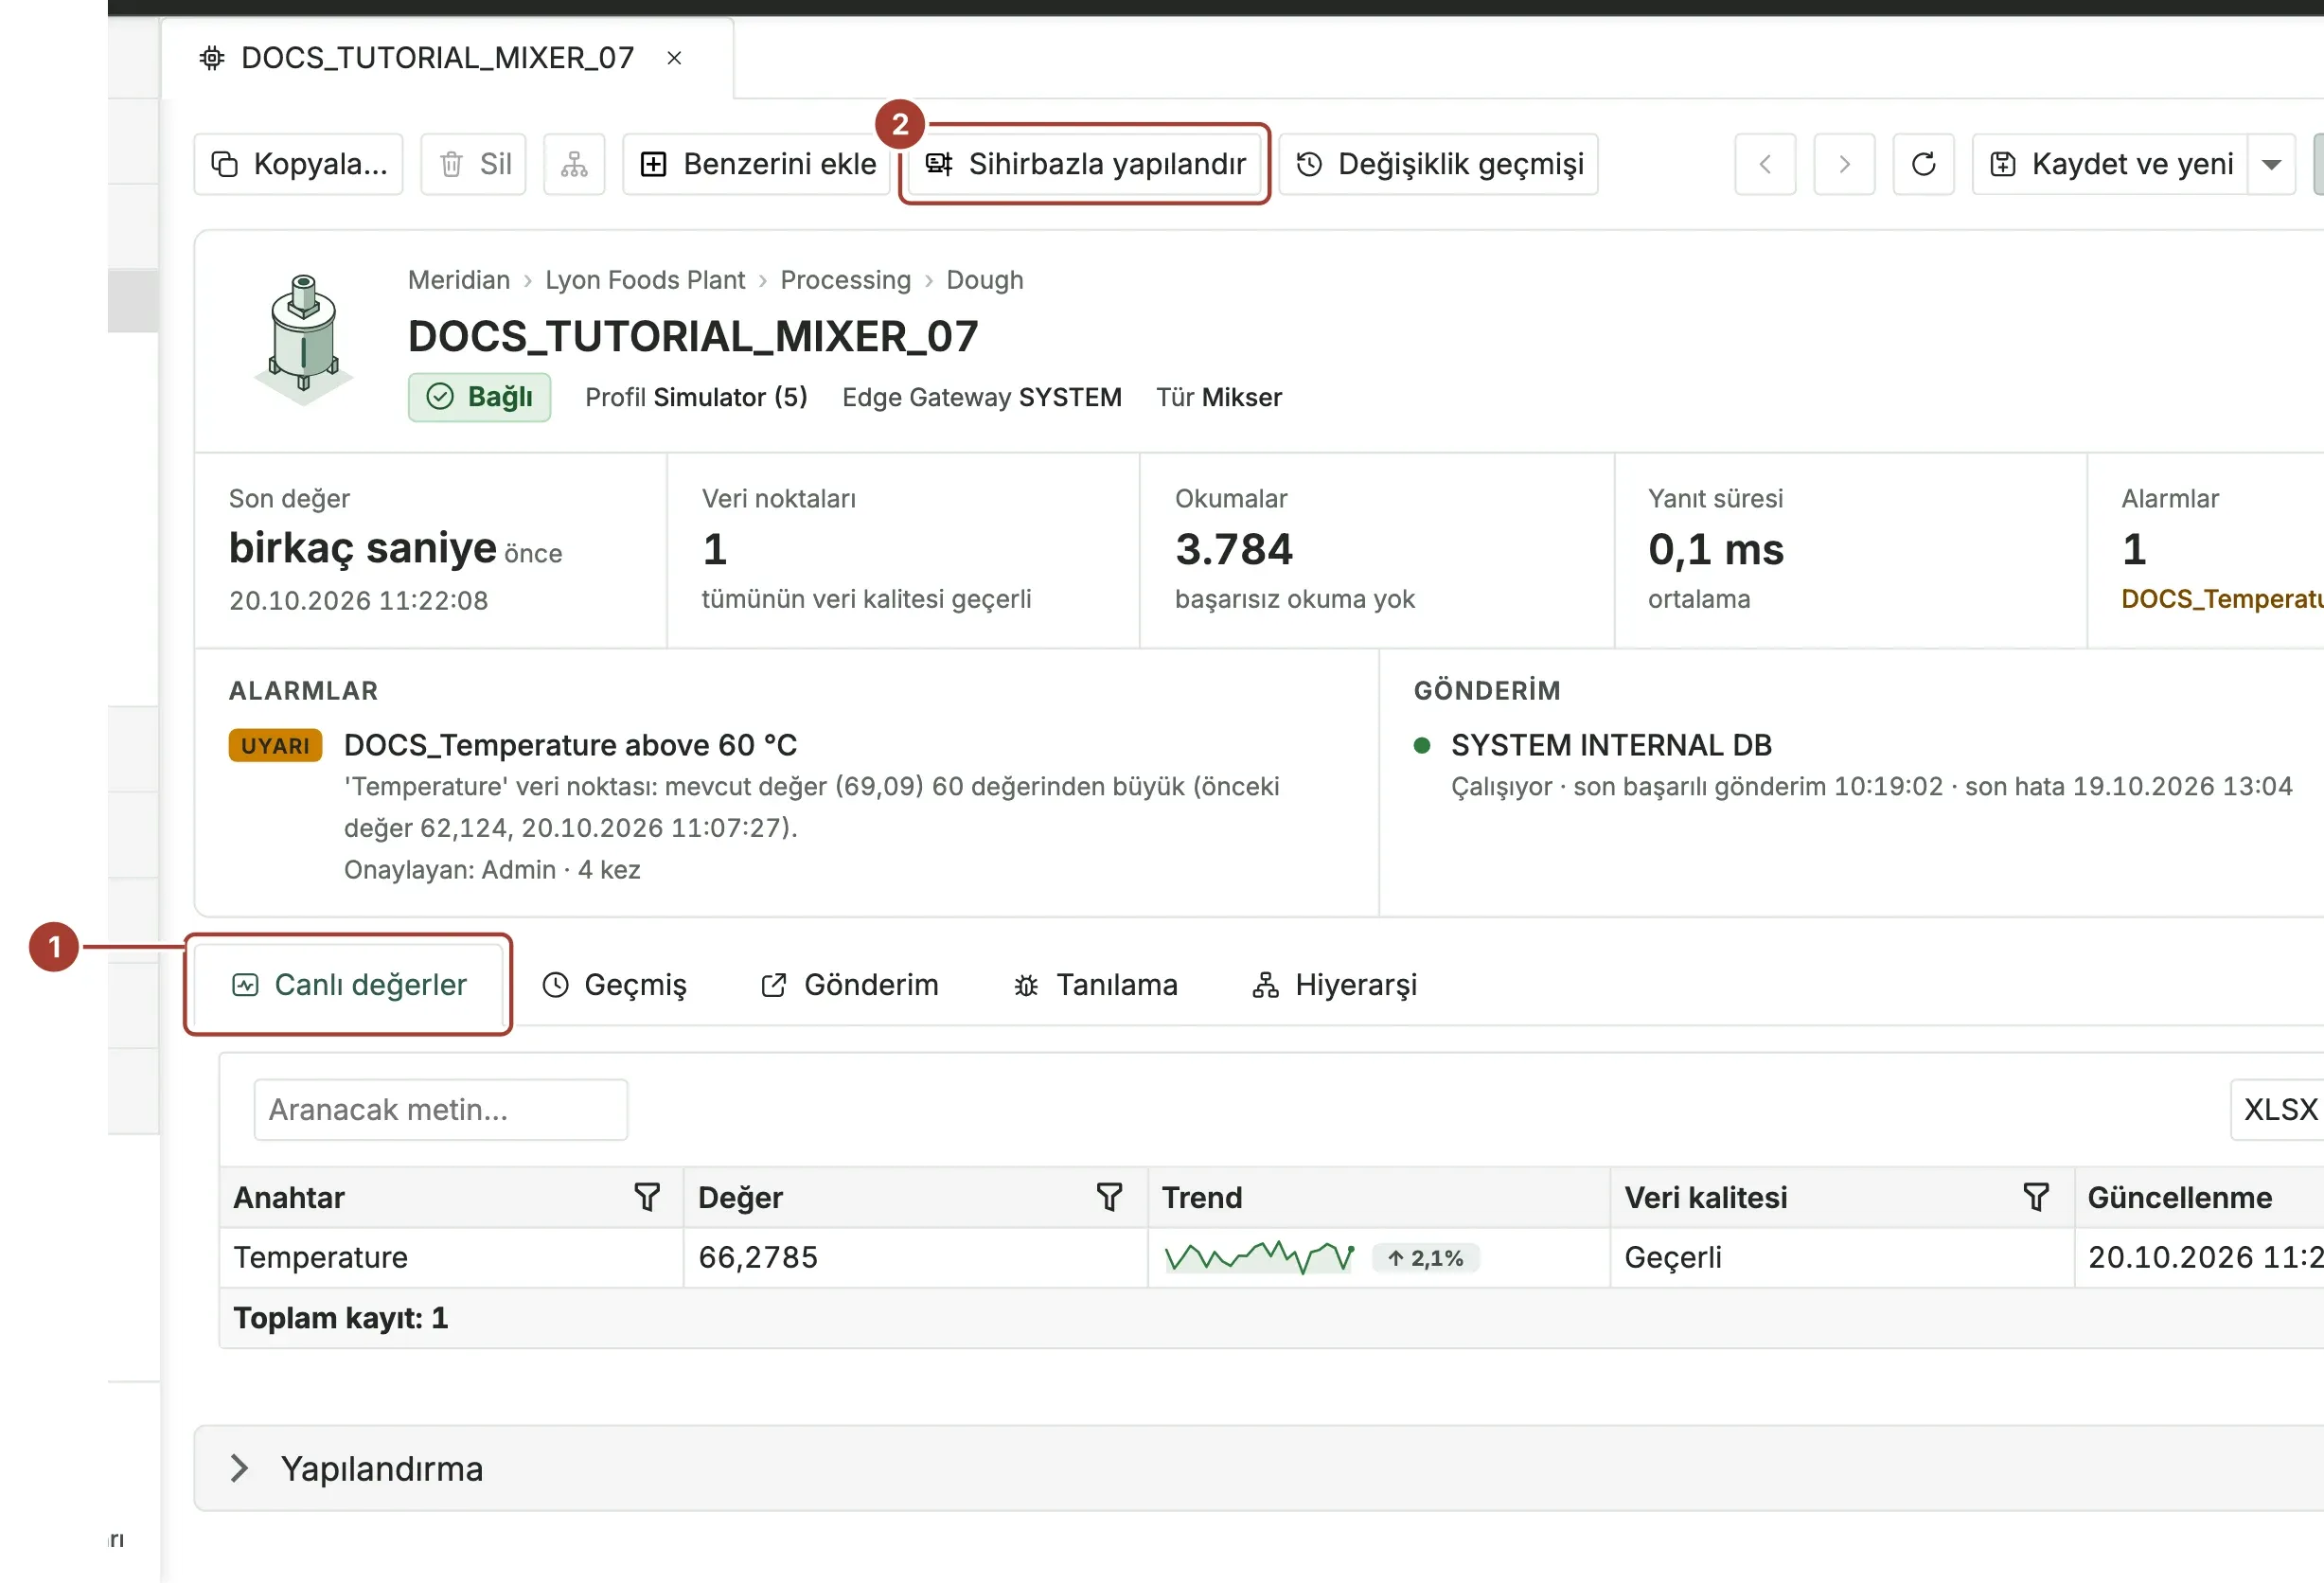Expand the Yapılandırma section

coord(239,1468)
